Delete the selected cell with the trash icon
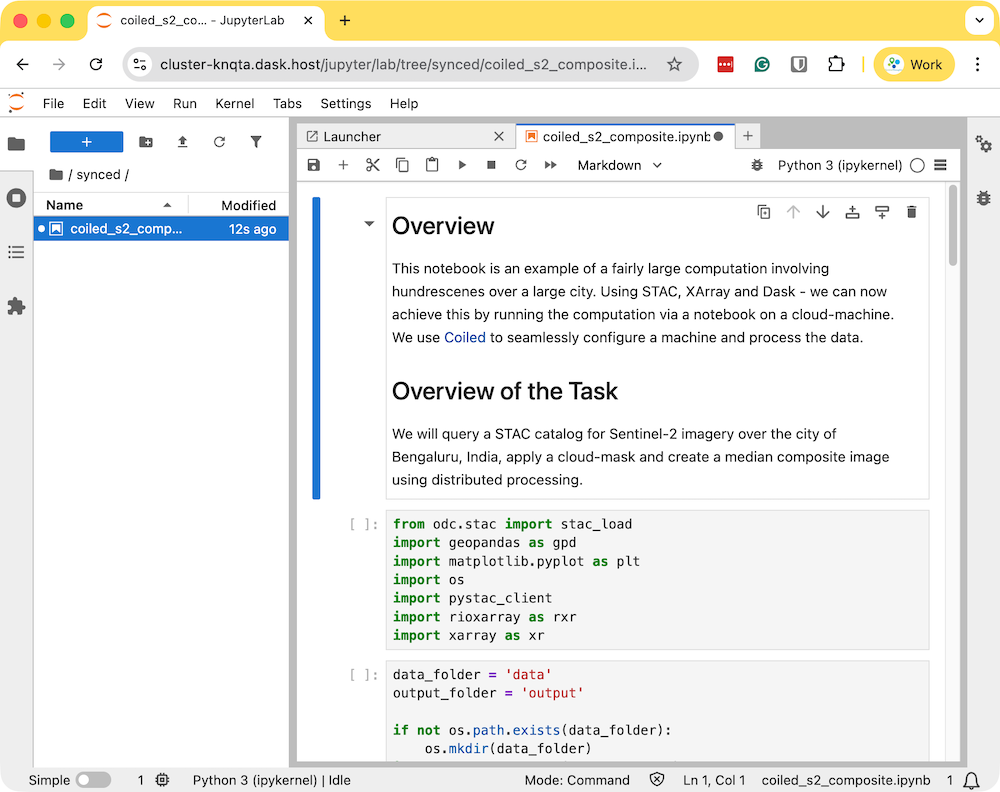This screenshot has width=1000, height=792. [x=911, y=212]
